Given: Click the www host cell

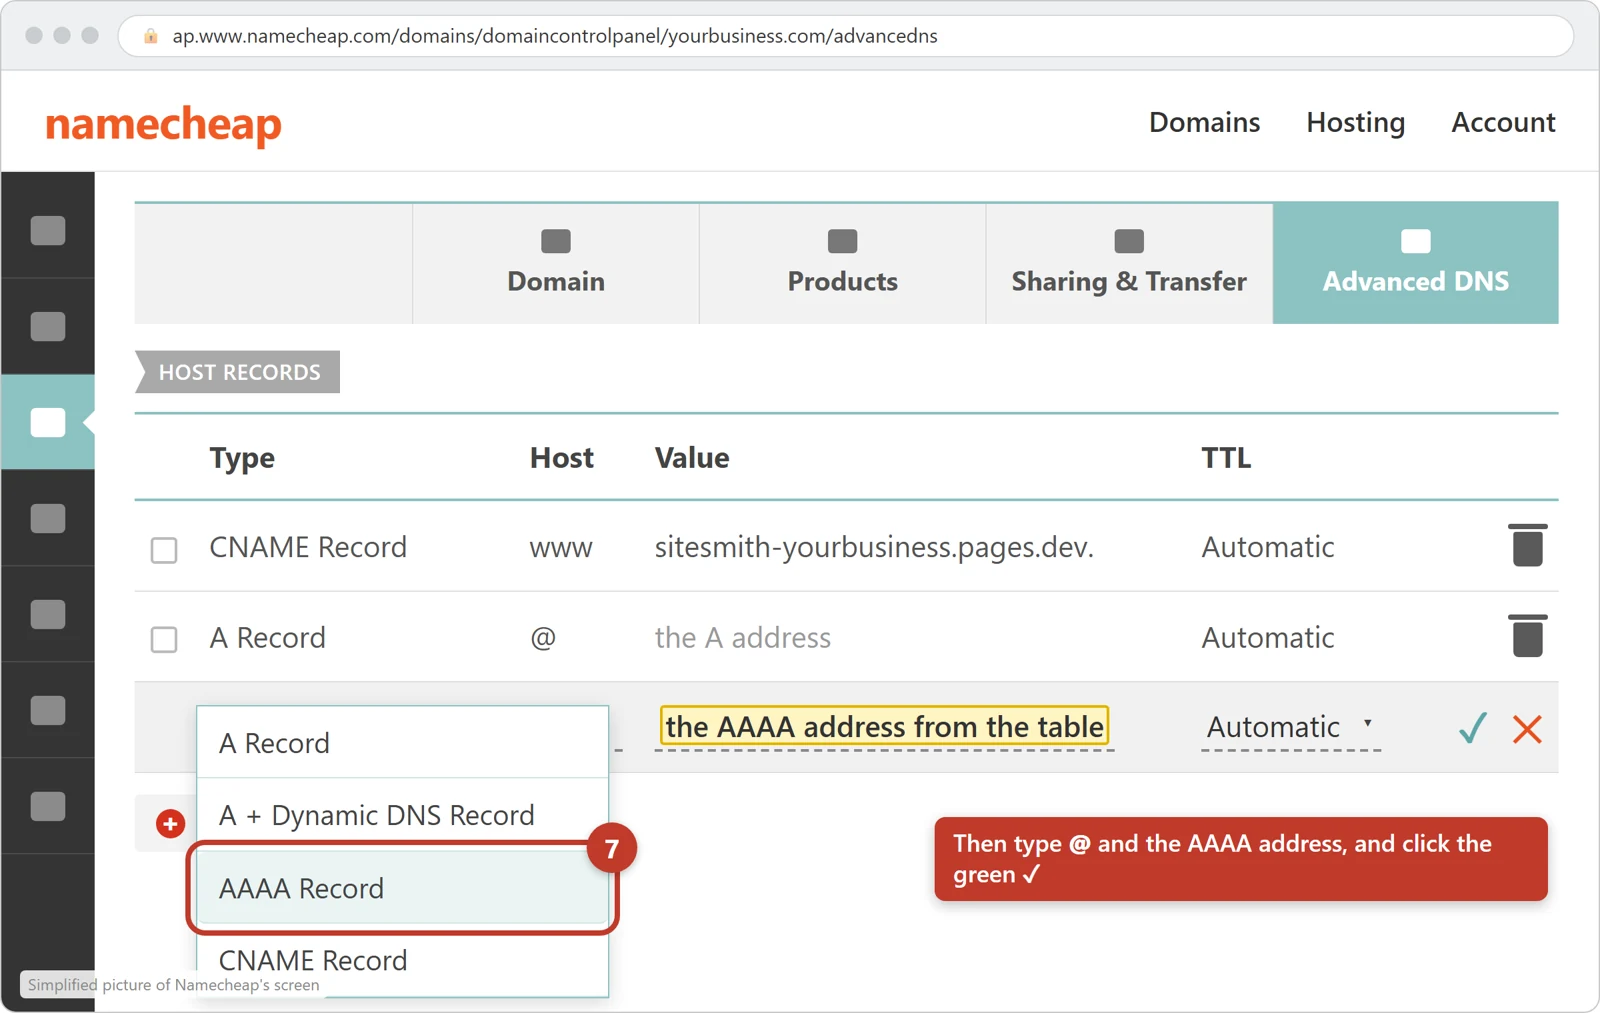Looking at the screenshot, I should click(x=561, y=548).
